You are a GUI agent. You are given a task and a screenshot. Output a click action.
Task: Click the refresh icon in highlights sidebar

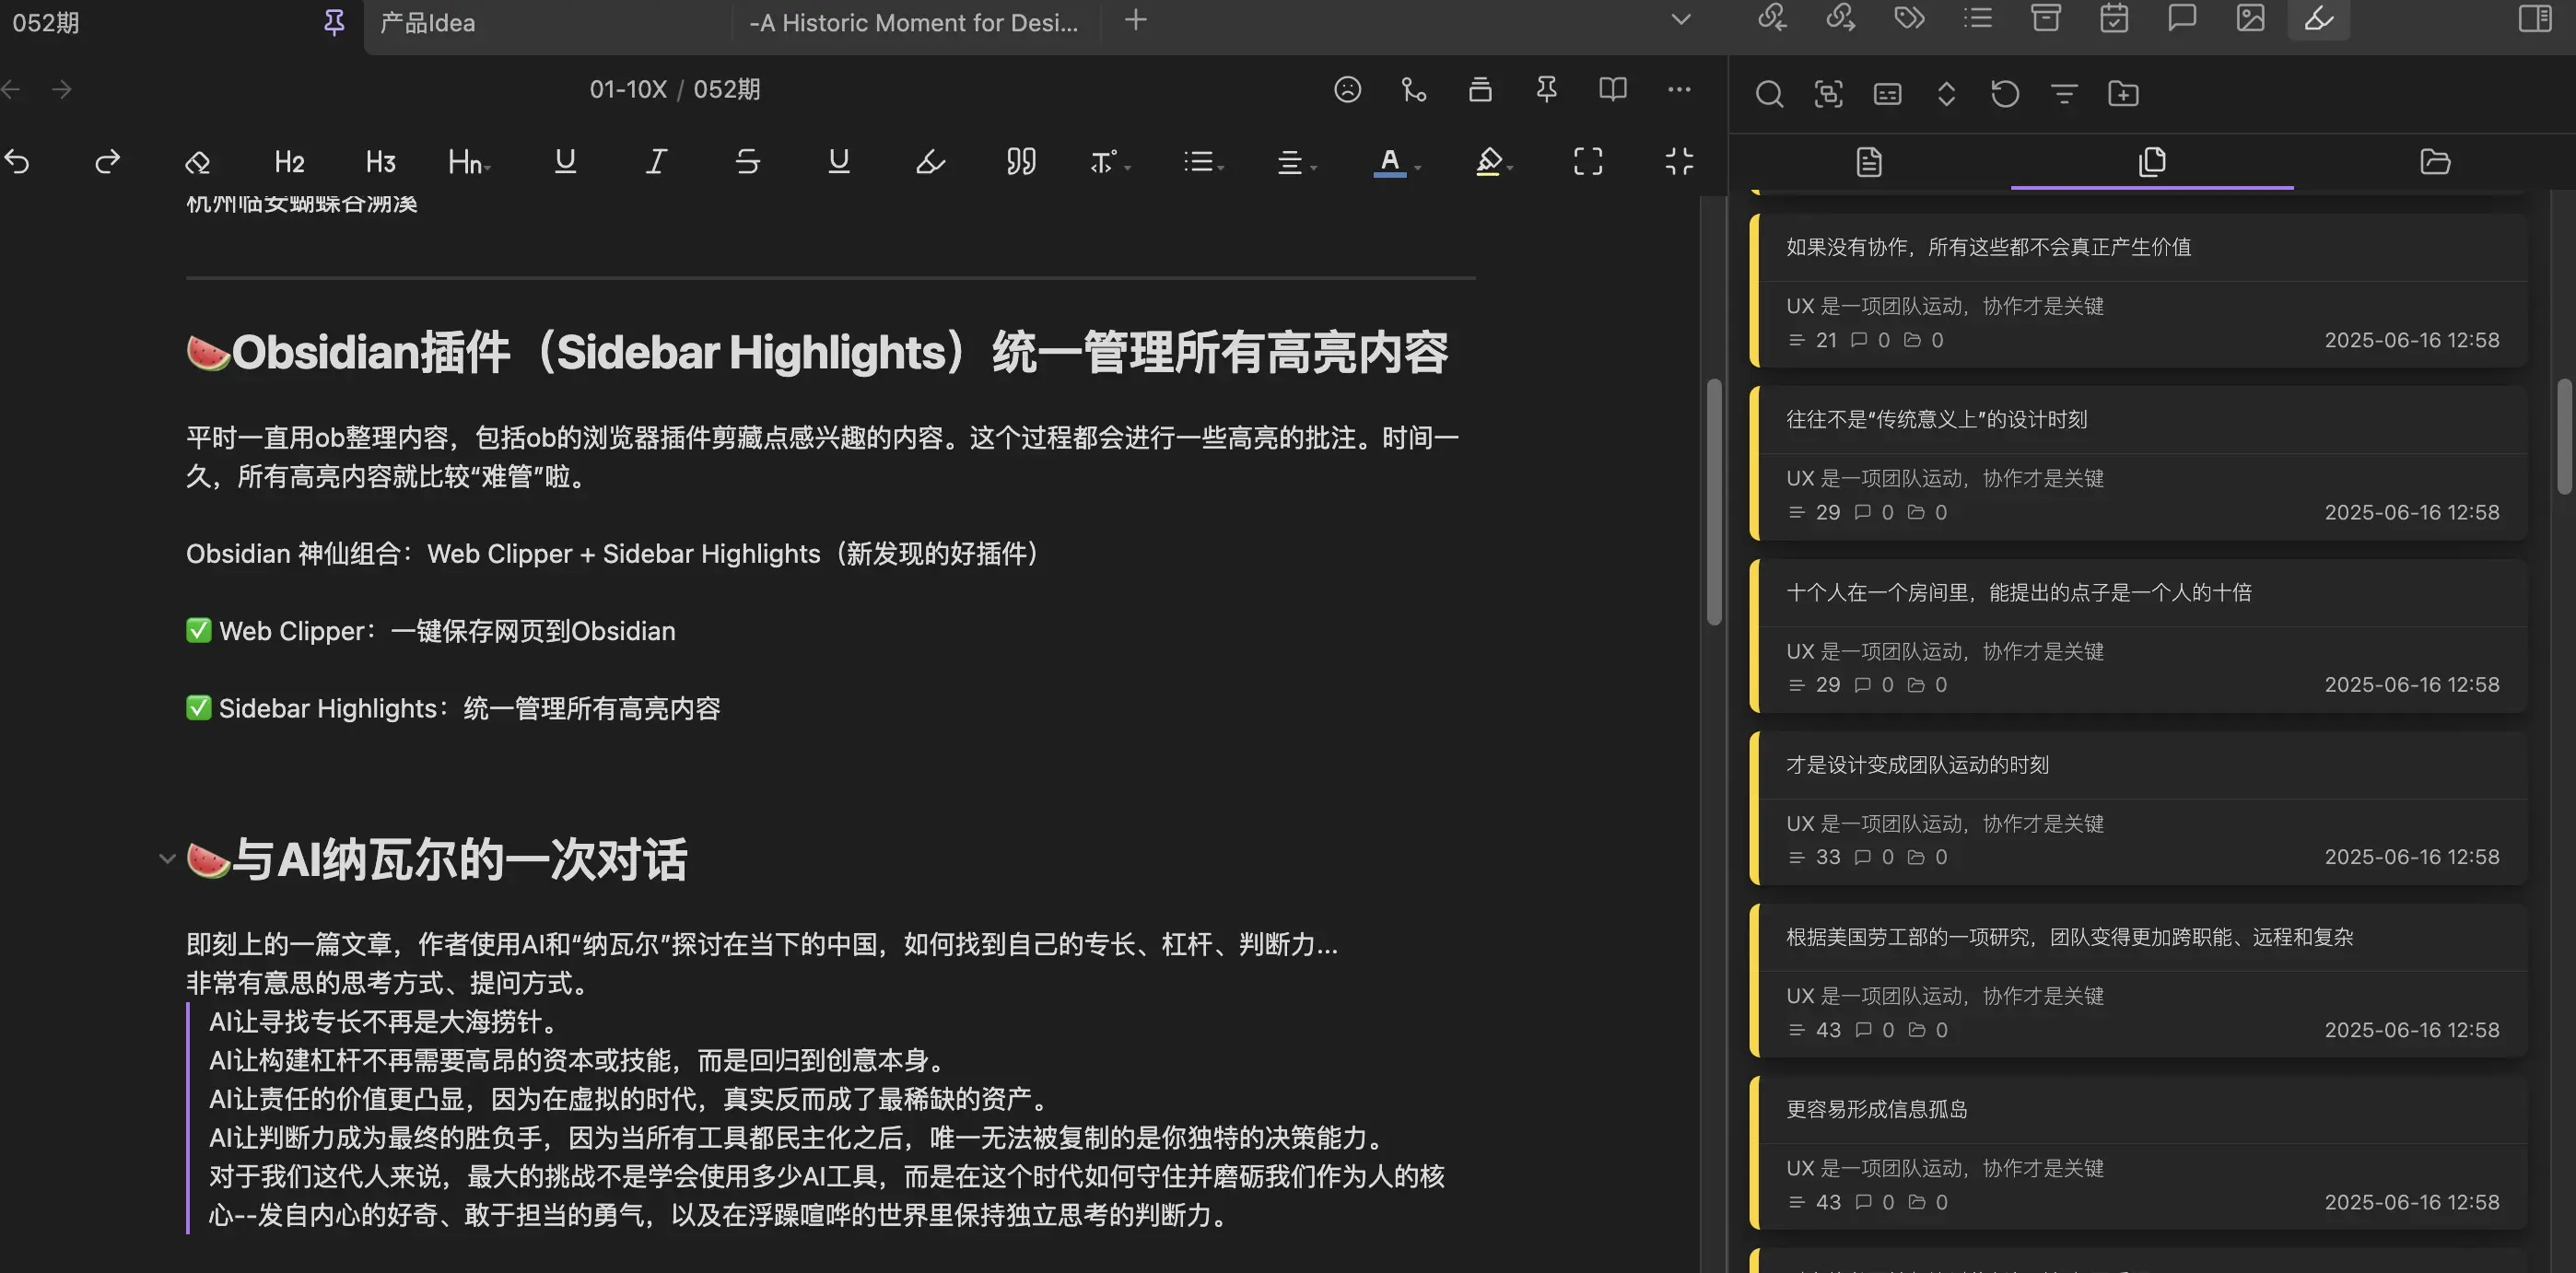click(2005, 94)
